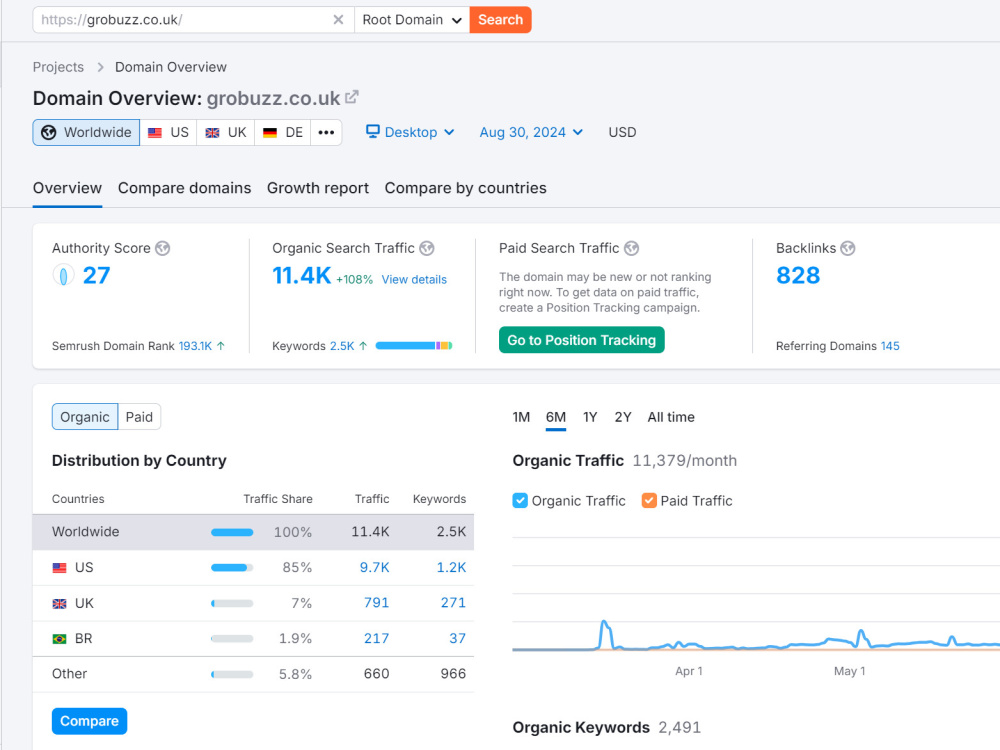Viewport: 1000px width, 750px height.
Task: Open Referring Domains 145 link
Action: point(890,346)
